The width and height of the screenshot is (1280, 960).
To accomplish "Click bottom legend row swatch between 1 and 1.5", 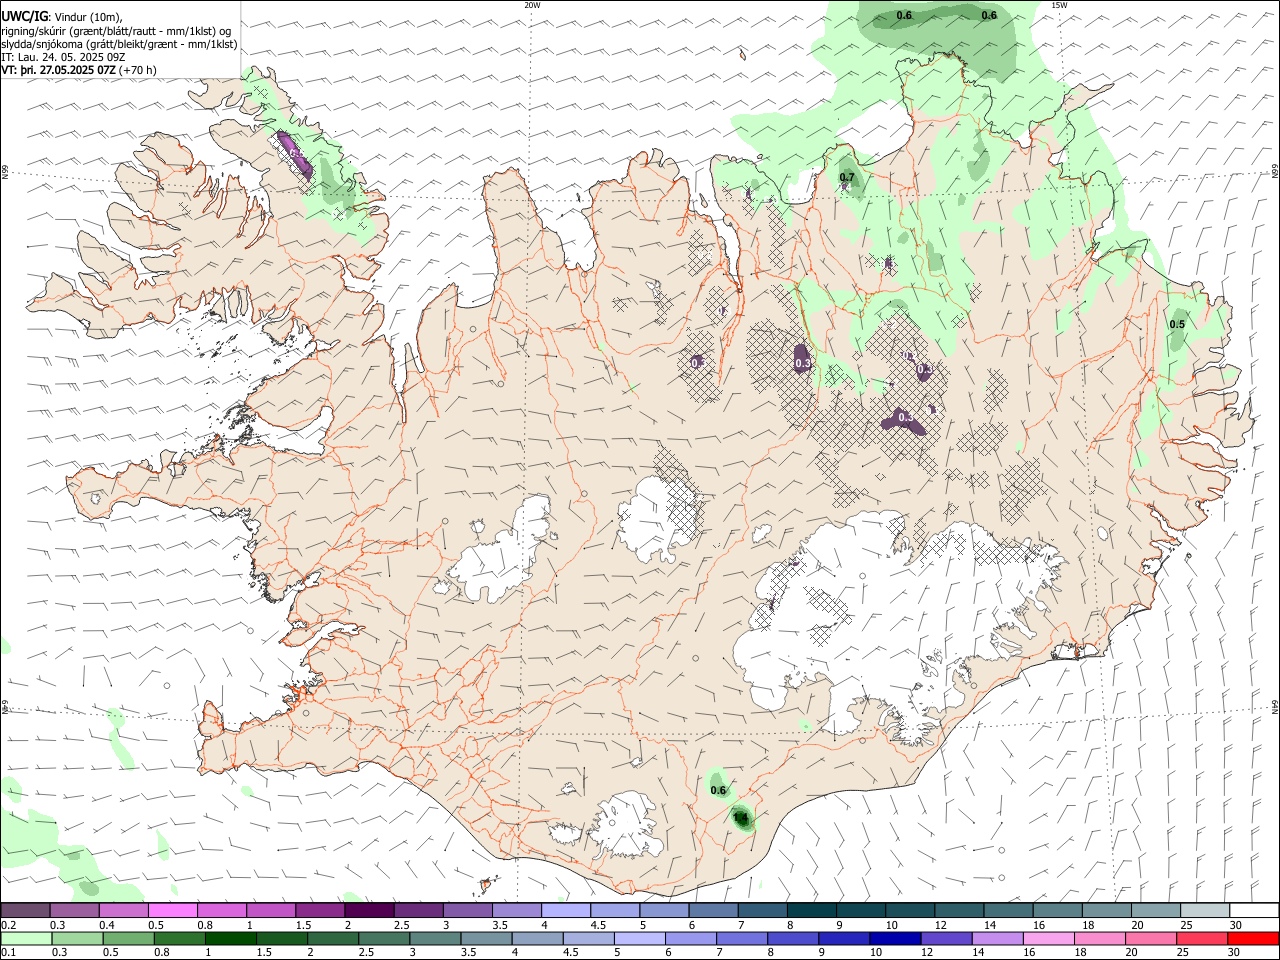I will [x=231, y=939].
